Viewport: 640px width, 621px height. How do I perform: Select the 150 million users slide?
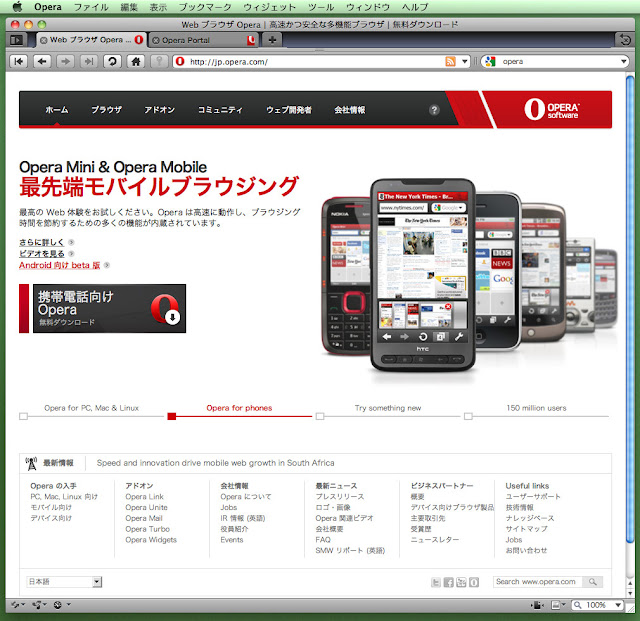point(536,408)
